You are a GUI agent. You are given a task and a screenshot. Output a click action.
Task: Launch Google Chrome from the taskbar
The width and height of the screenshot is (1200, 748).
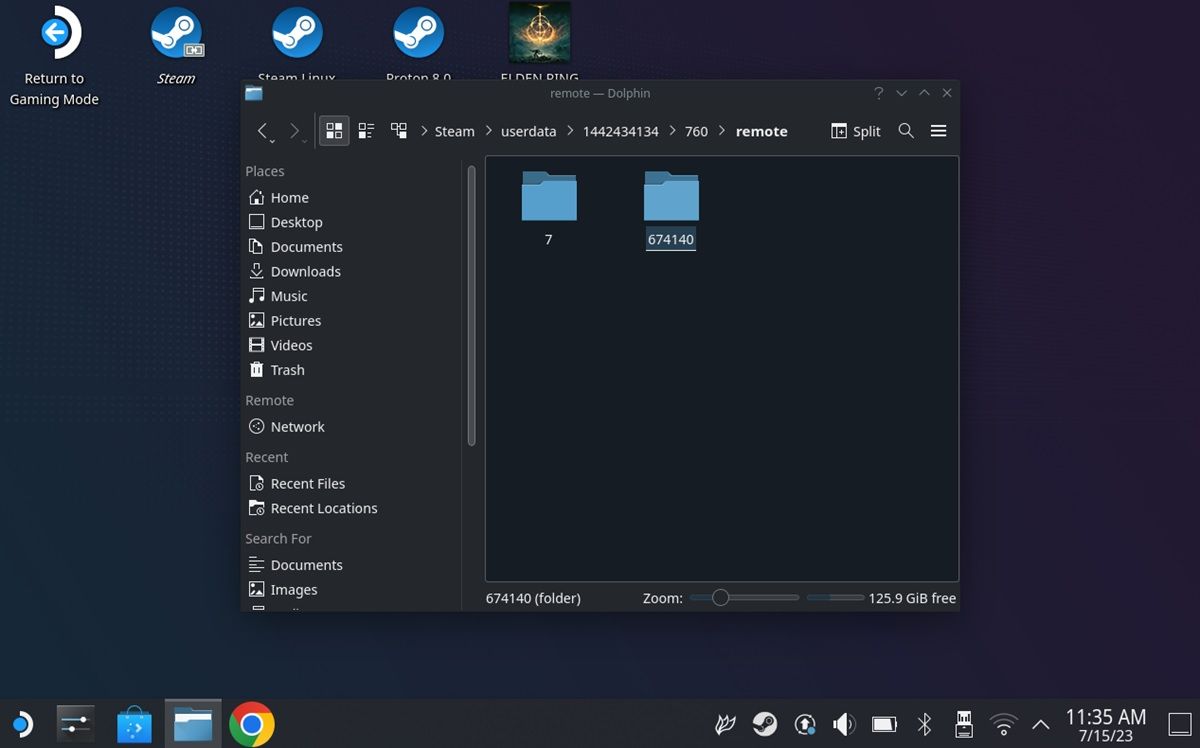coord(252,723)
